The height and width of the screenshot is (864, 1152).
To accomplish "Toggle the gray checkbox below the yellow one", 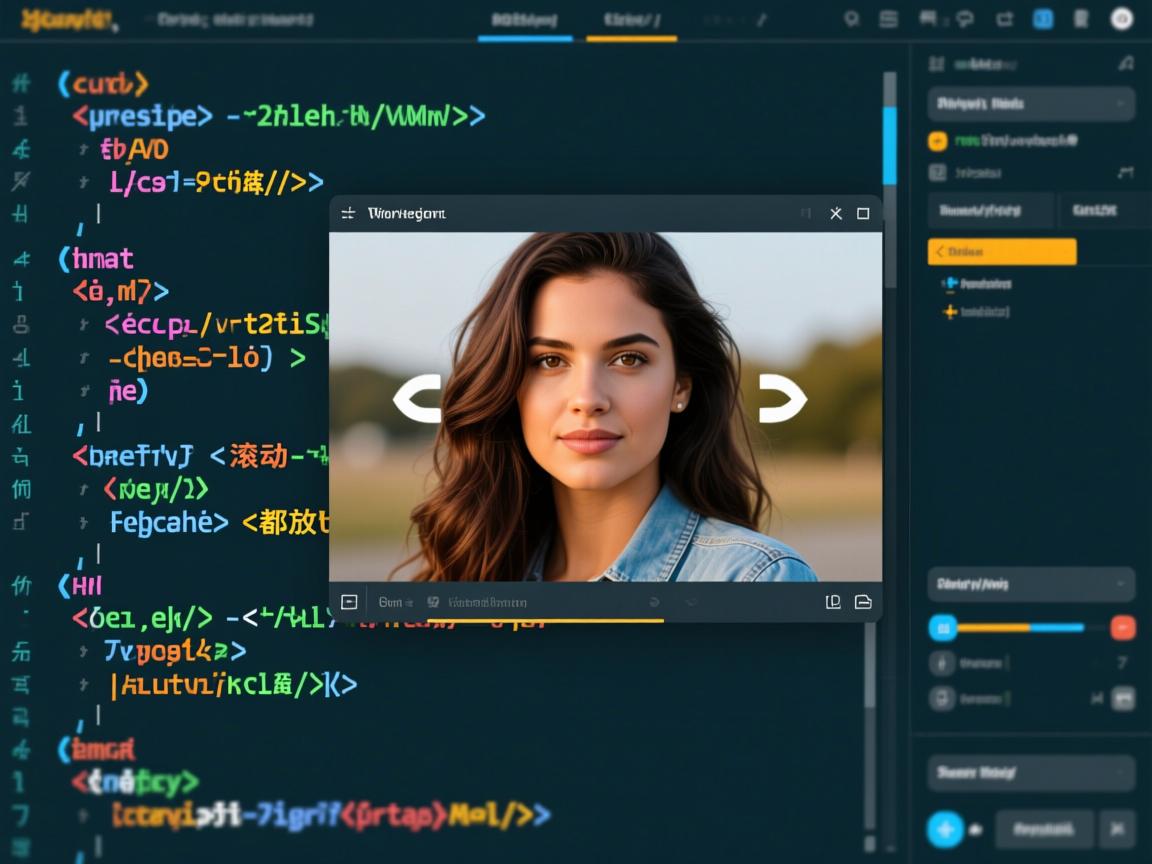I will 937,172.
